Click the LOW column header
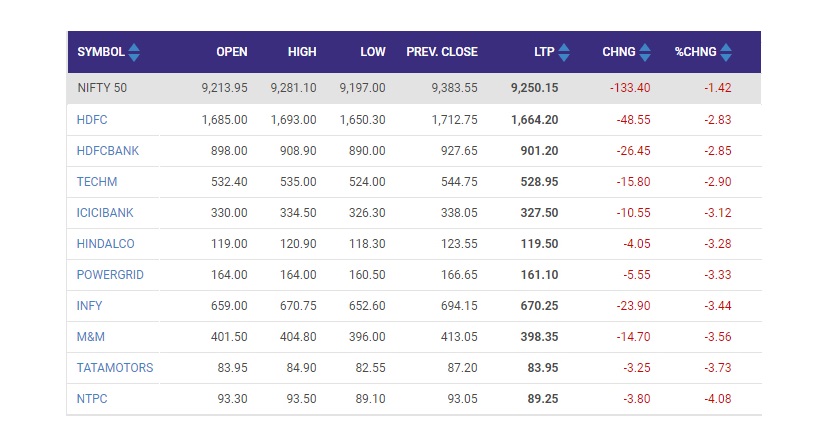This screenshot has height=436, width=836. (x=373, y=52)
